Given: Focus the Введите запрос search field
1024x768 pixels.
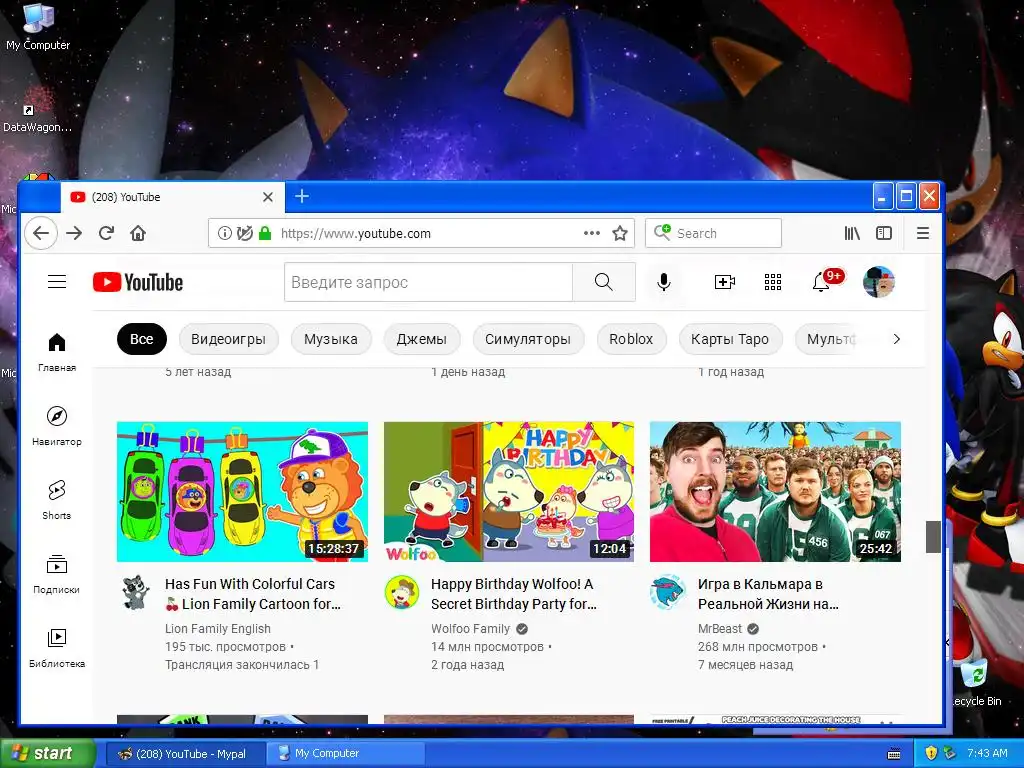Looking at the screenshot, I should tap(428, 282).
